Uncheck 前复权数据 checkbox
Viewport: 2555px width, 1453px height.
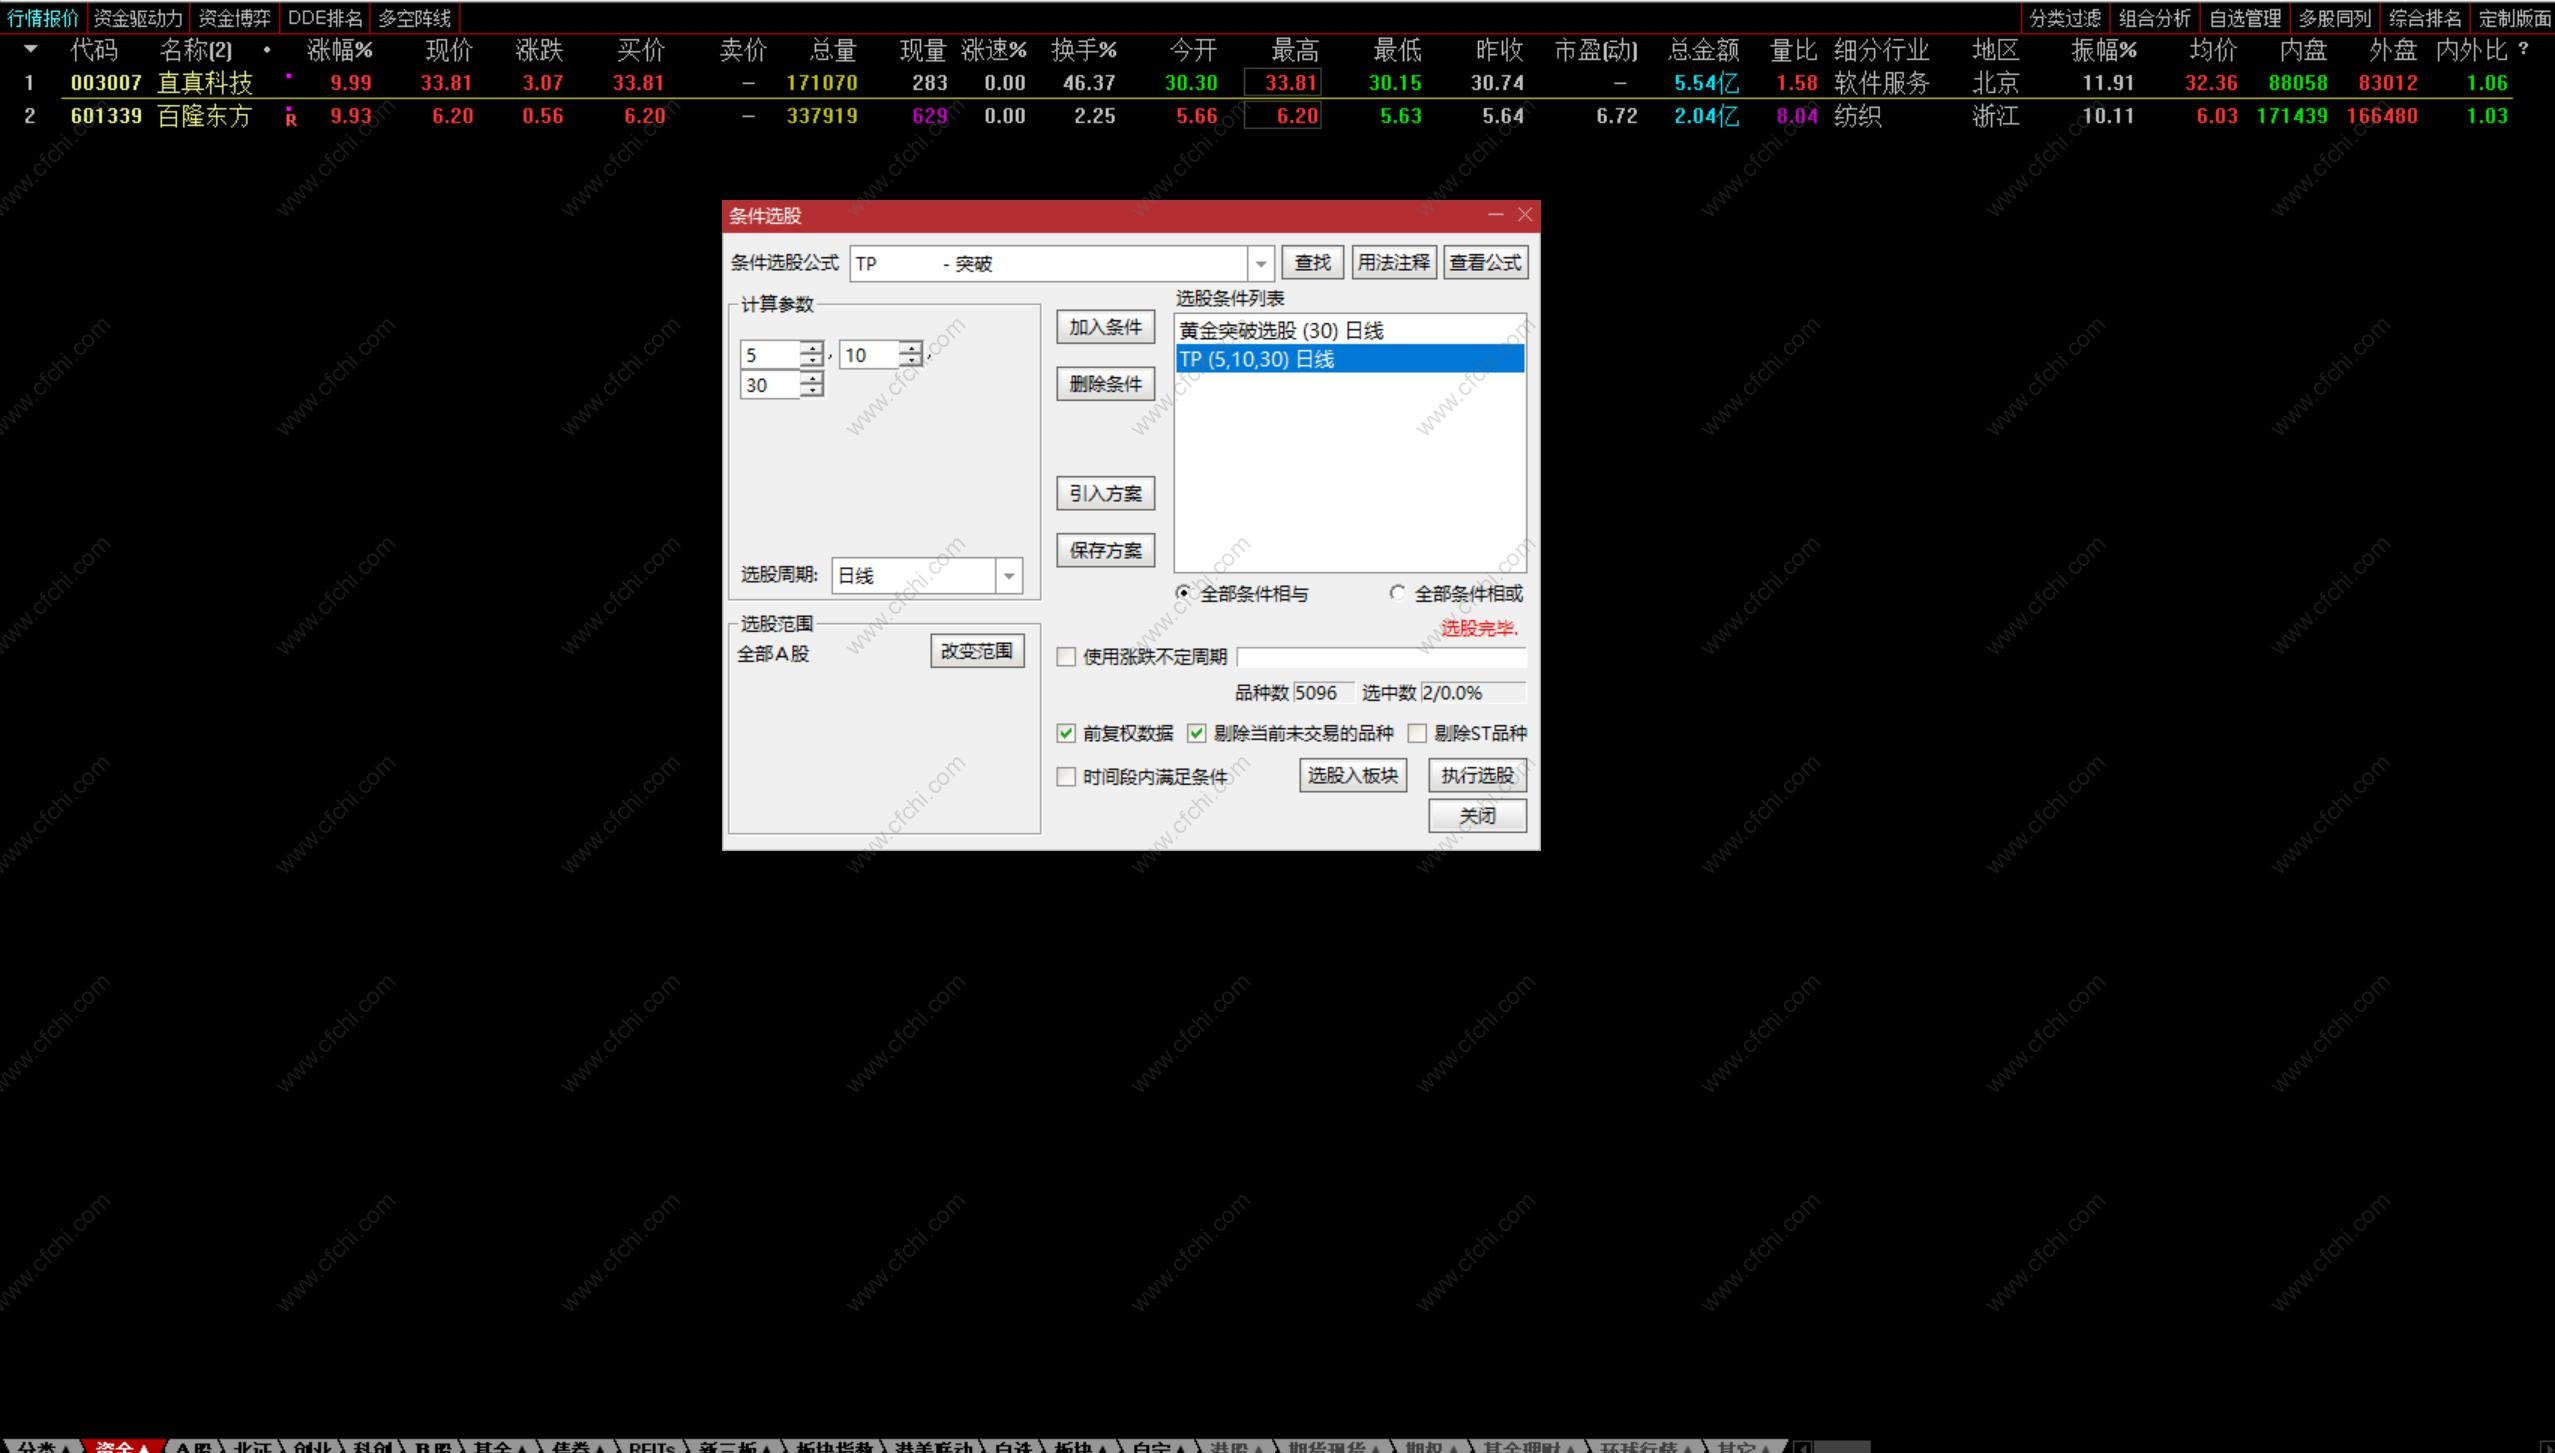coord(1066,734)
